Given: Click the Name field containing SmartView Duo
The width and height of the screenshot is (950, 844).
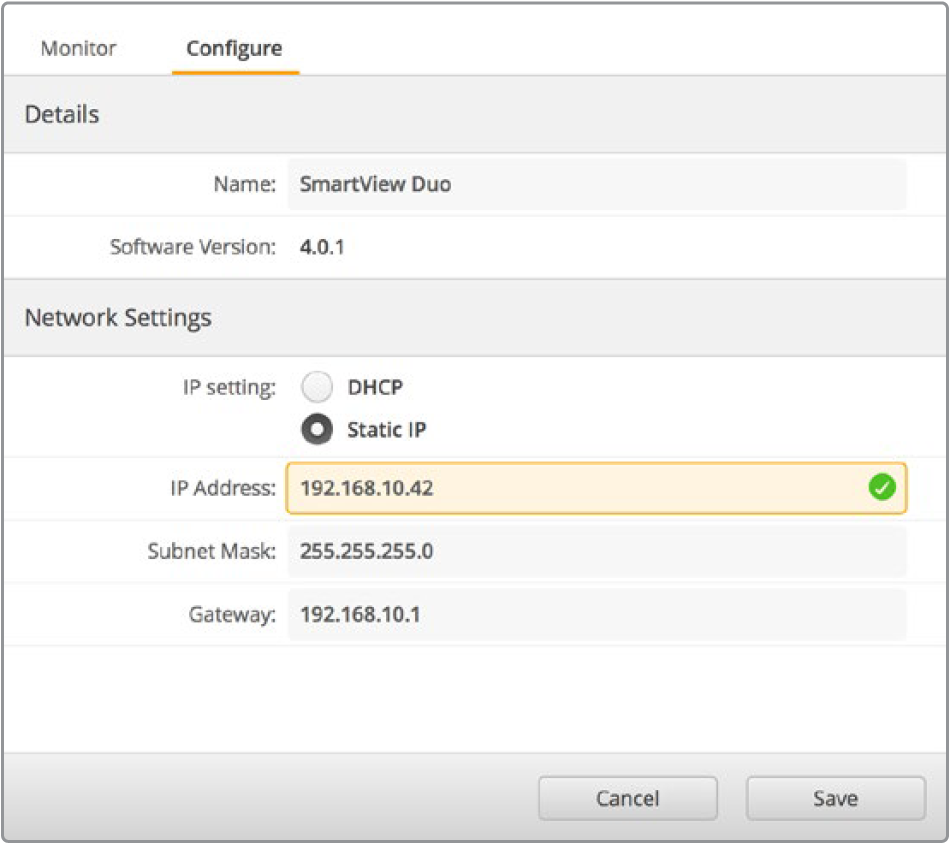Looking at the screenshot, I should (596, 184).
